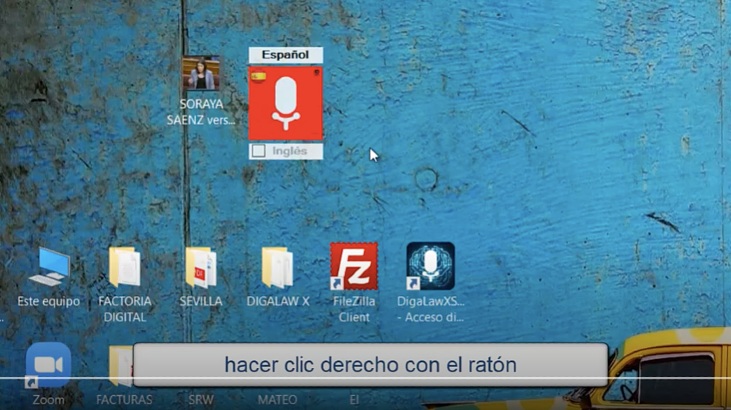Screen dimensions: 731x410
Task: Click the SRW label text
Action: (x=201, y=400)
